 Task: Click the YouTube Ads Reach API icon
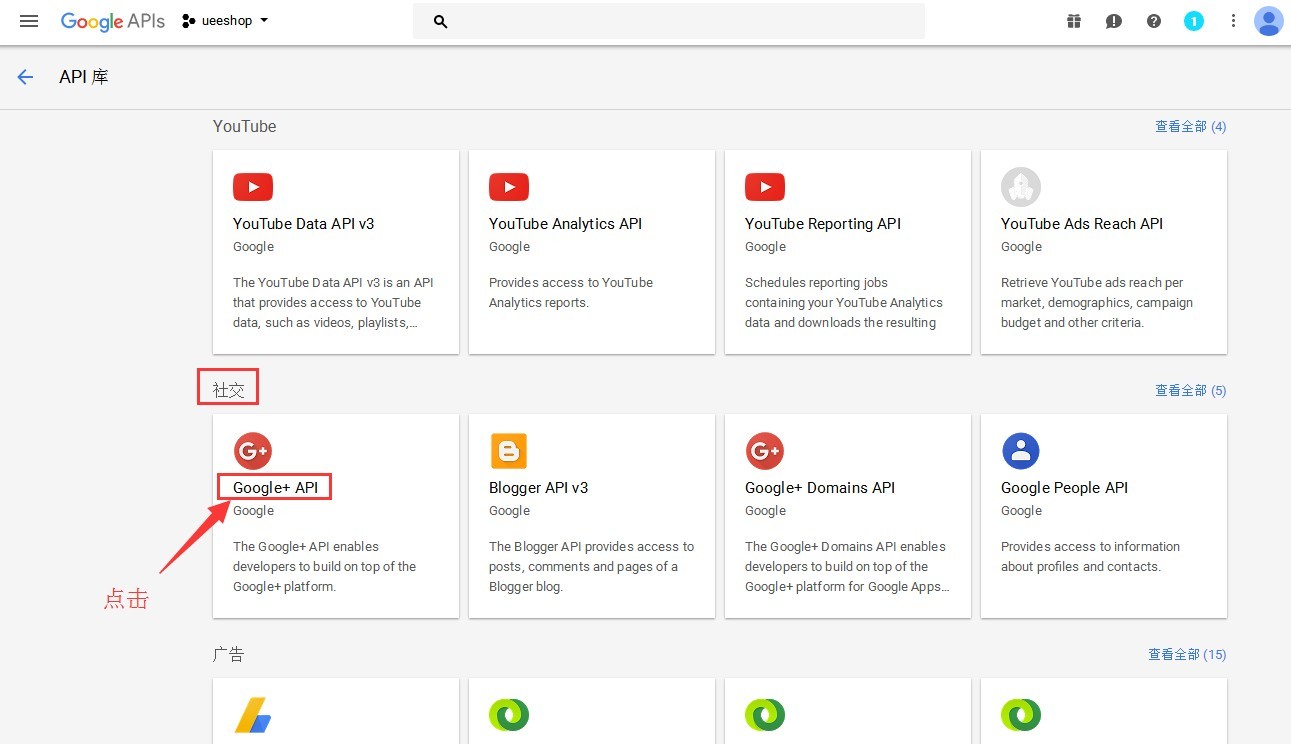1021,187
